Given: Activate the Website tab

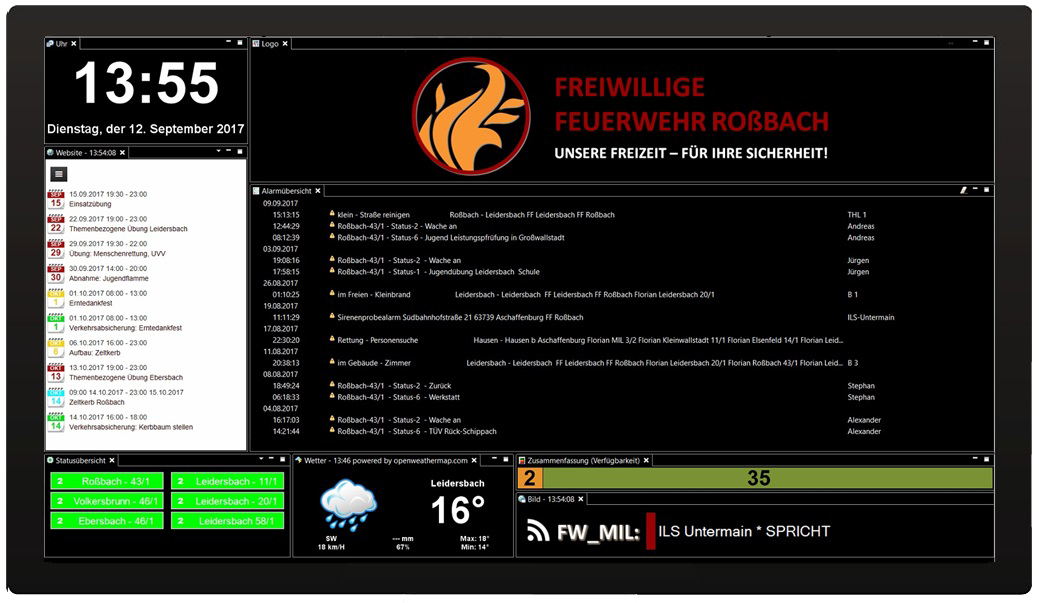Looking at the screenshot, I should [x=85, y=152].
